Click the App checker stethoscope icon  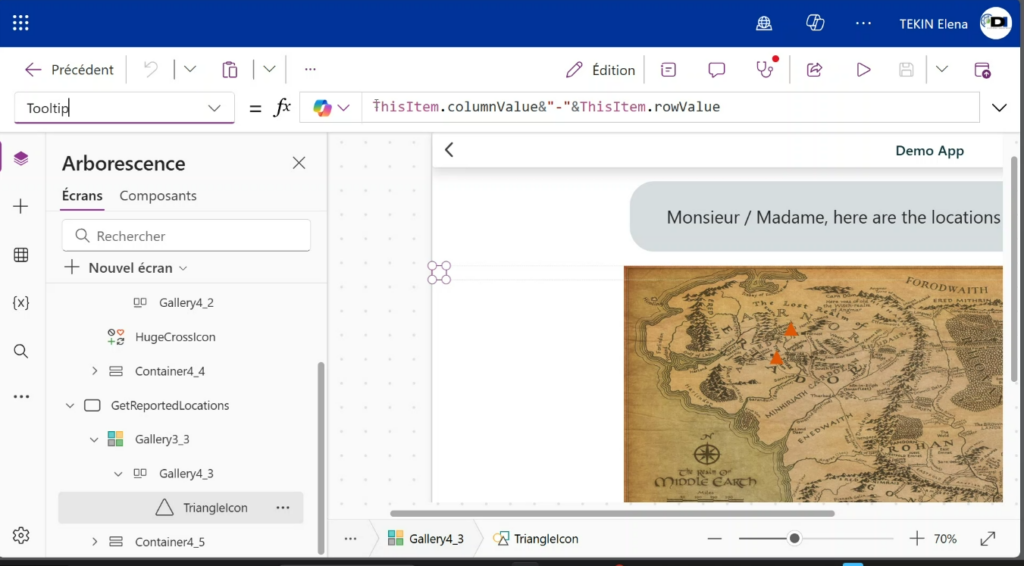point(764,70)
